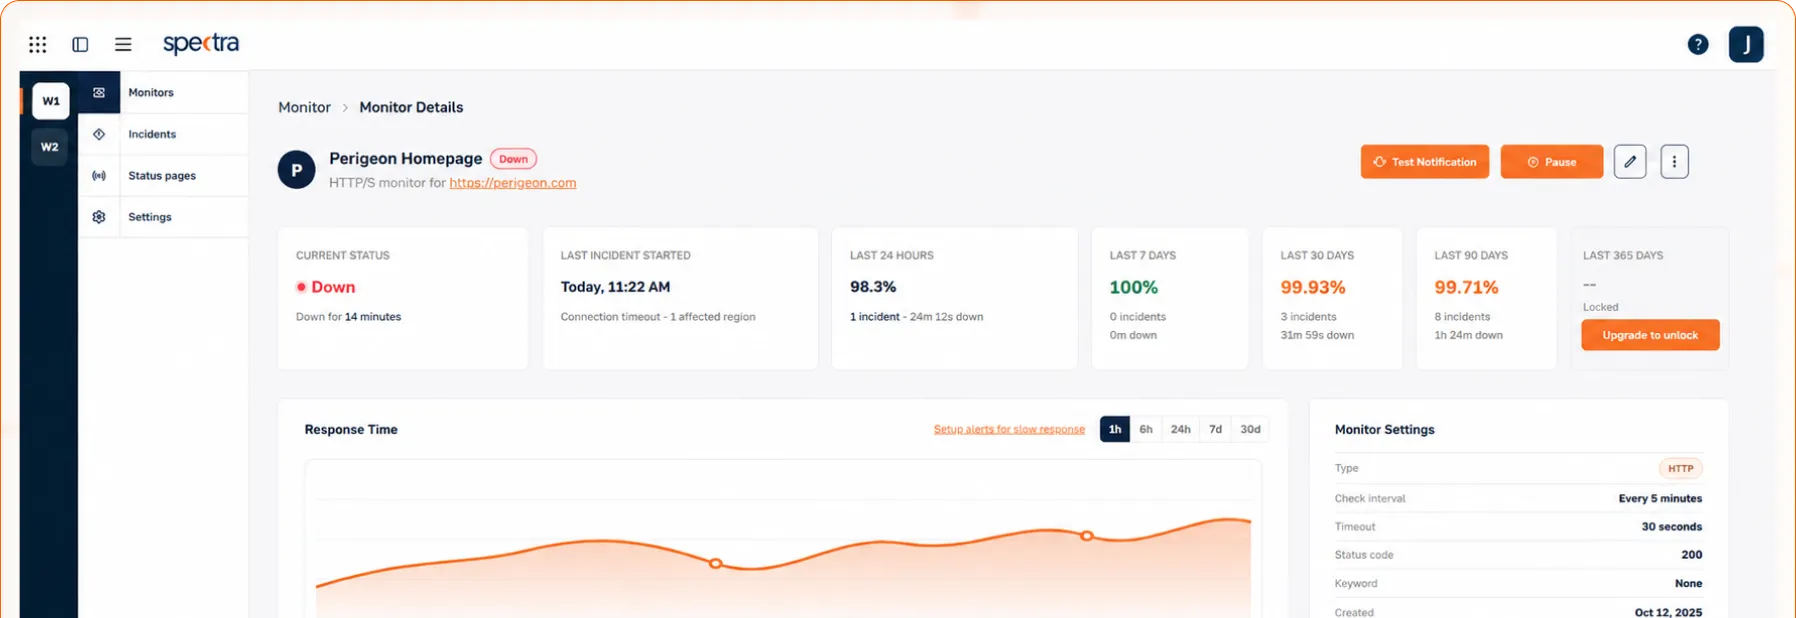Viewport: 1796px width, 618px height.
Task: Open Setup alerts for slow response link
Action: 1009,429
